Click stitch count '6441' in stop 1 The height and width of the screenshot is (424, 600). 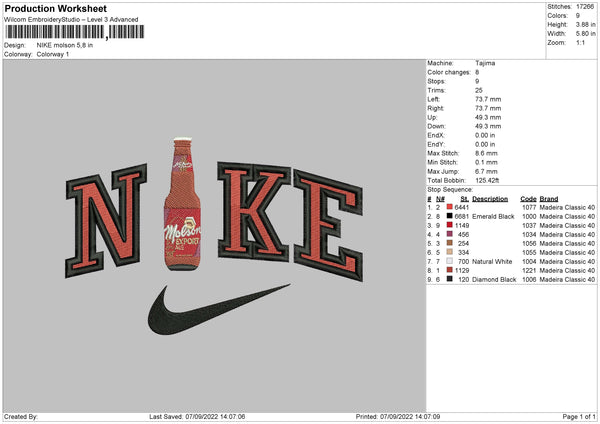[x=461, y=207]
